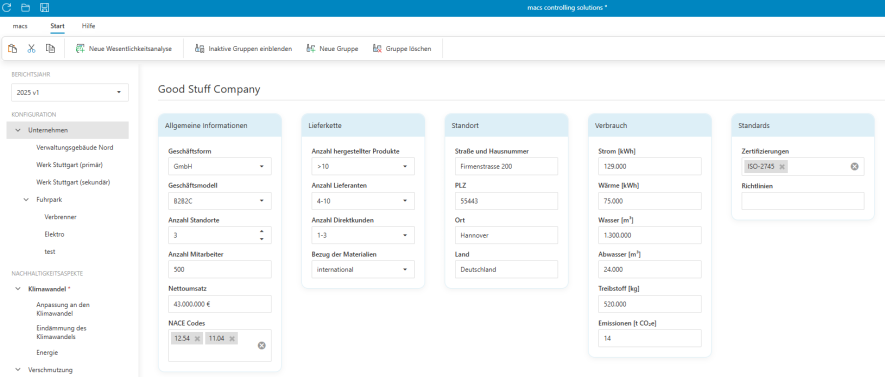This screenshot has width=885, height=377.
Task: Click the Good Stuff Company heading
Action: [x=209, y=89]
